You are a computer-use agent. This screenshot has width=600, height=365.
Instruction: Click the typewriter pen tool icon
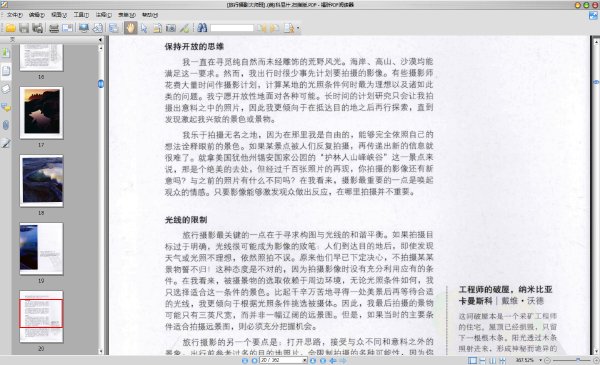point(184,28)
